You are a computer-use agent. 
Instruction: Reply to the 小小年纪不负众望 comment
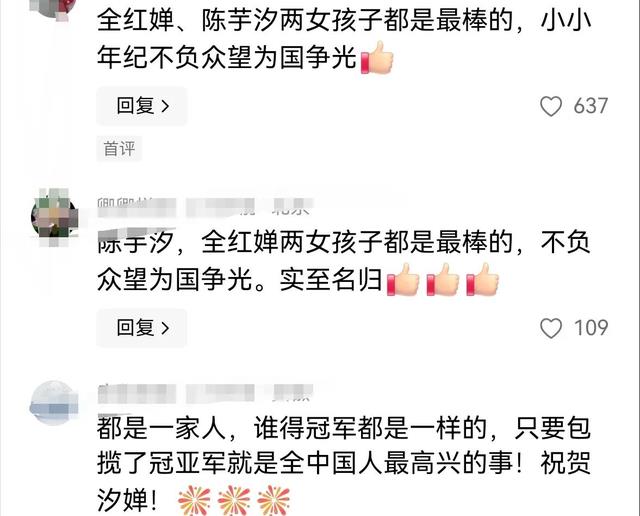point(142,106)
